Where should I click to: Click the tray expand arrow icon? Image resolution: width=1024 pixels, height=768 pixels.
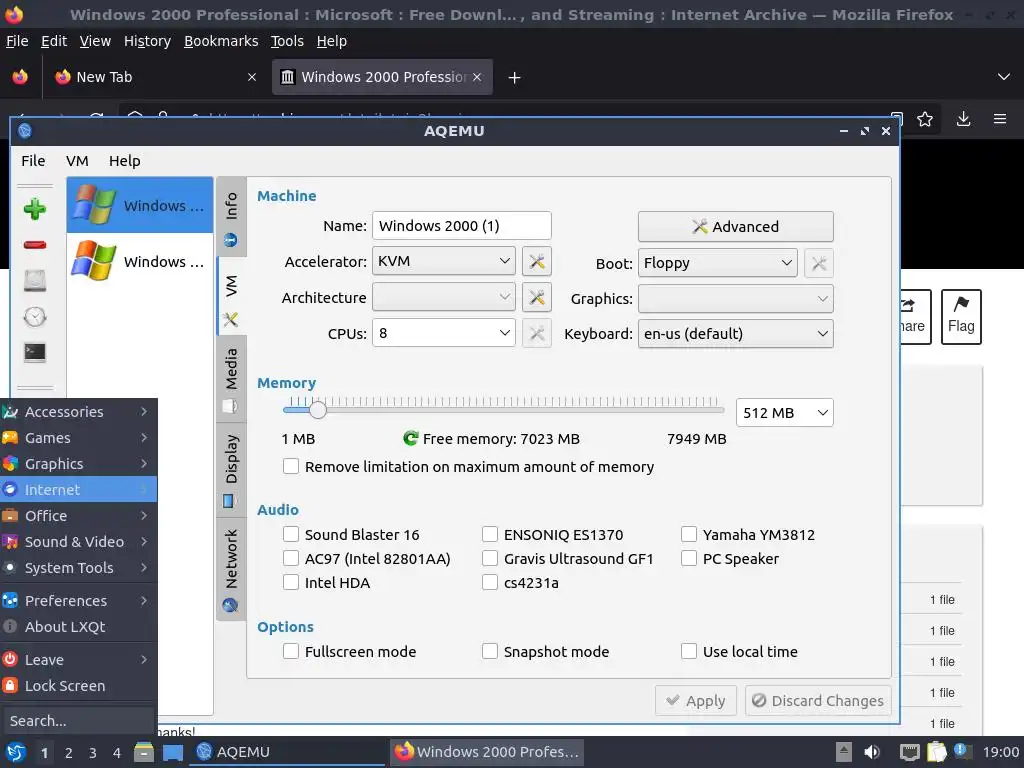point(844,752)
